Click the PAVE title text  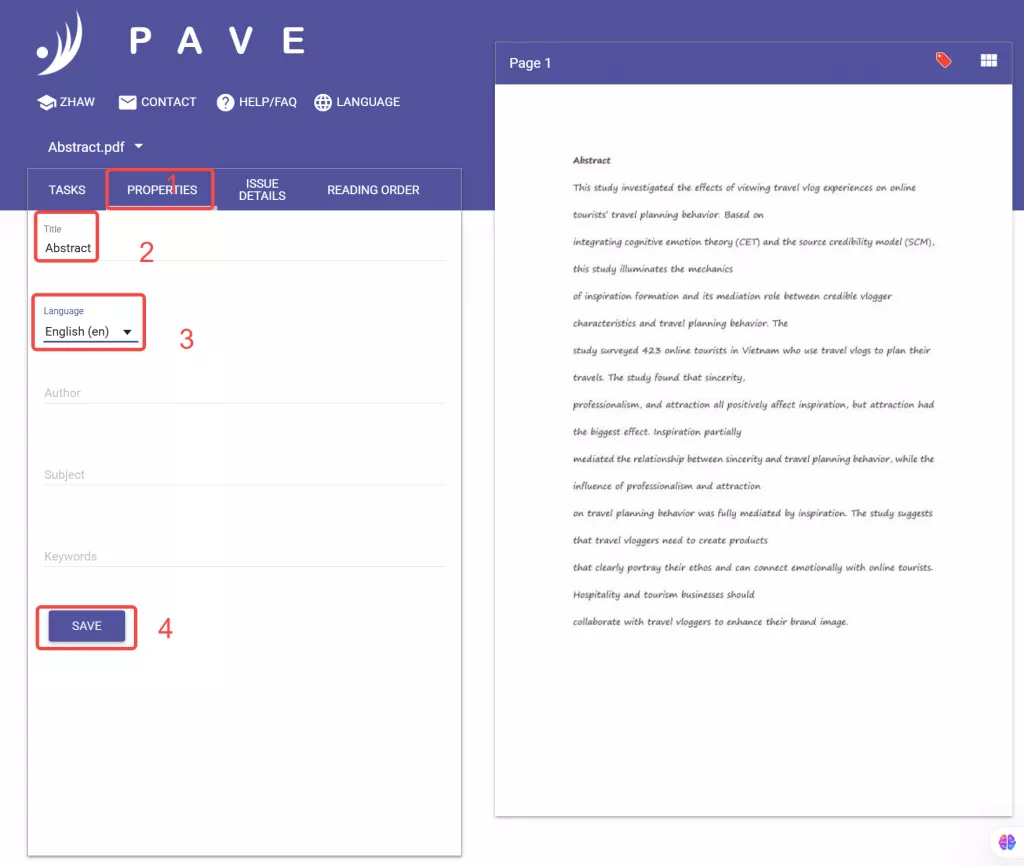(217, 41)
